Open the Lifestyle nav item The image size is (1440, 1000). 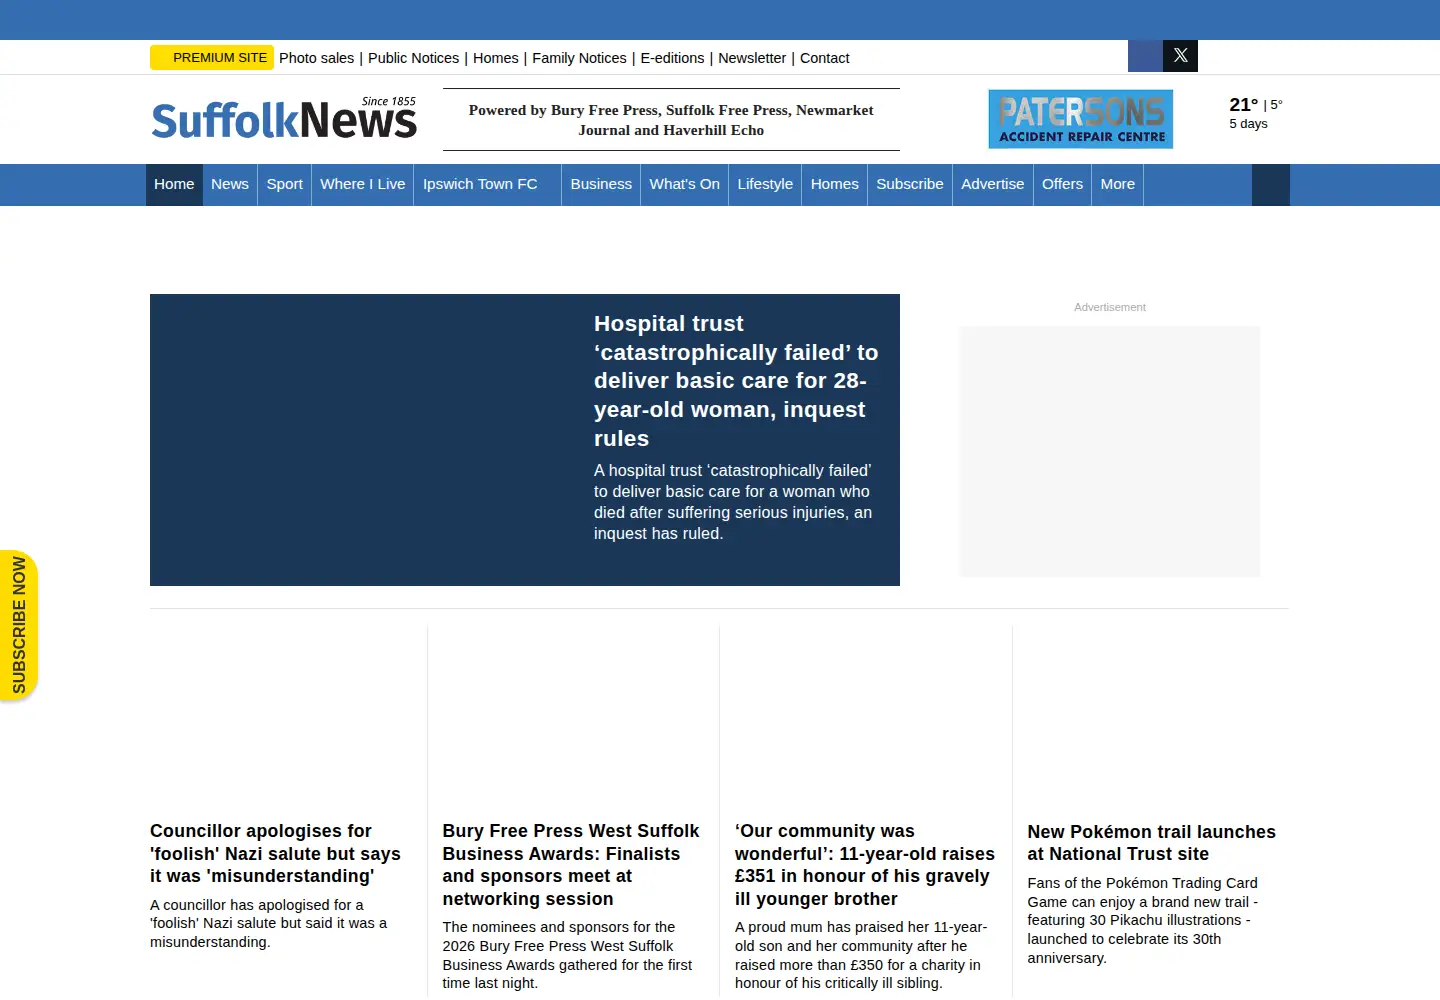tap(765, 185)
